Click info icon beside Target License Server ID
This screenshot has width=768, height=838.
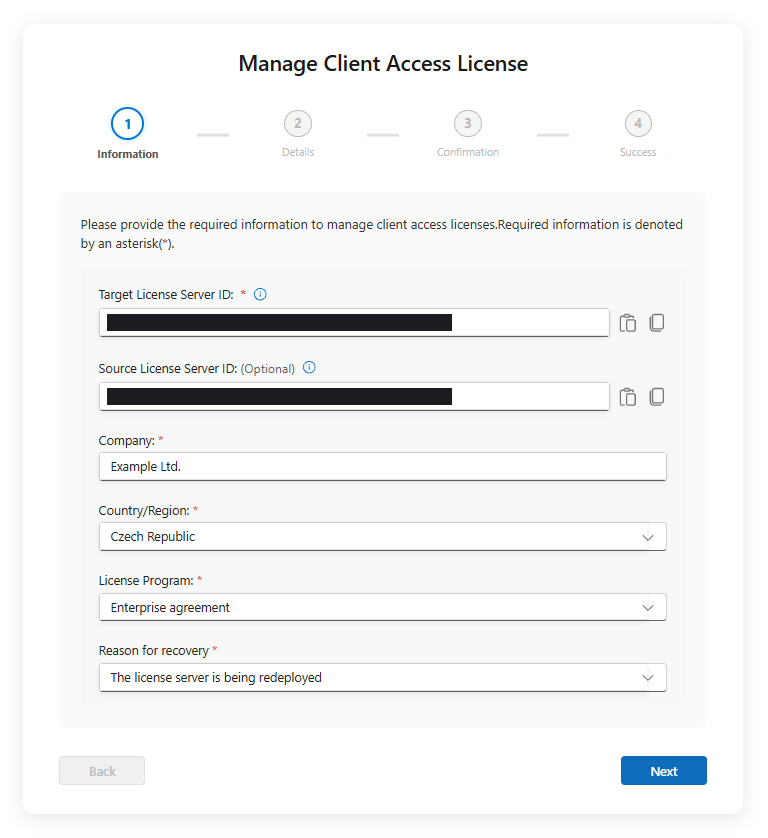click(260, 294)
